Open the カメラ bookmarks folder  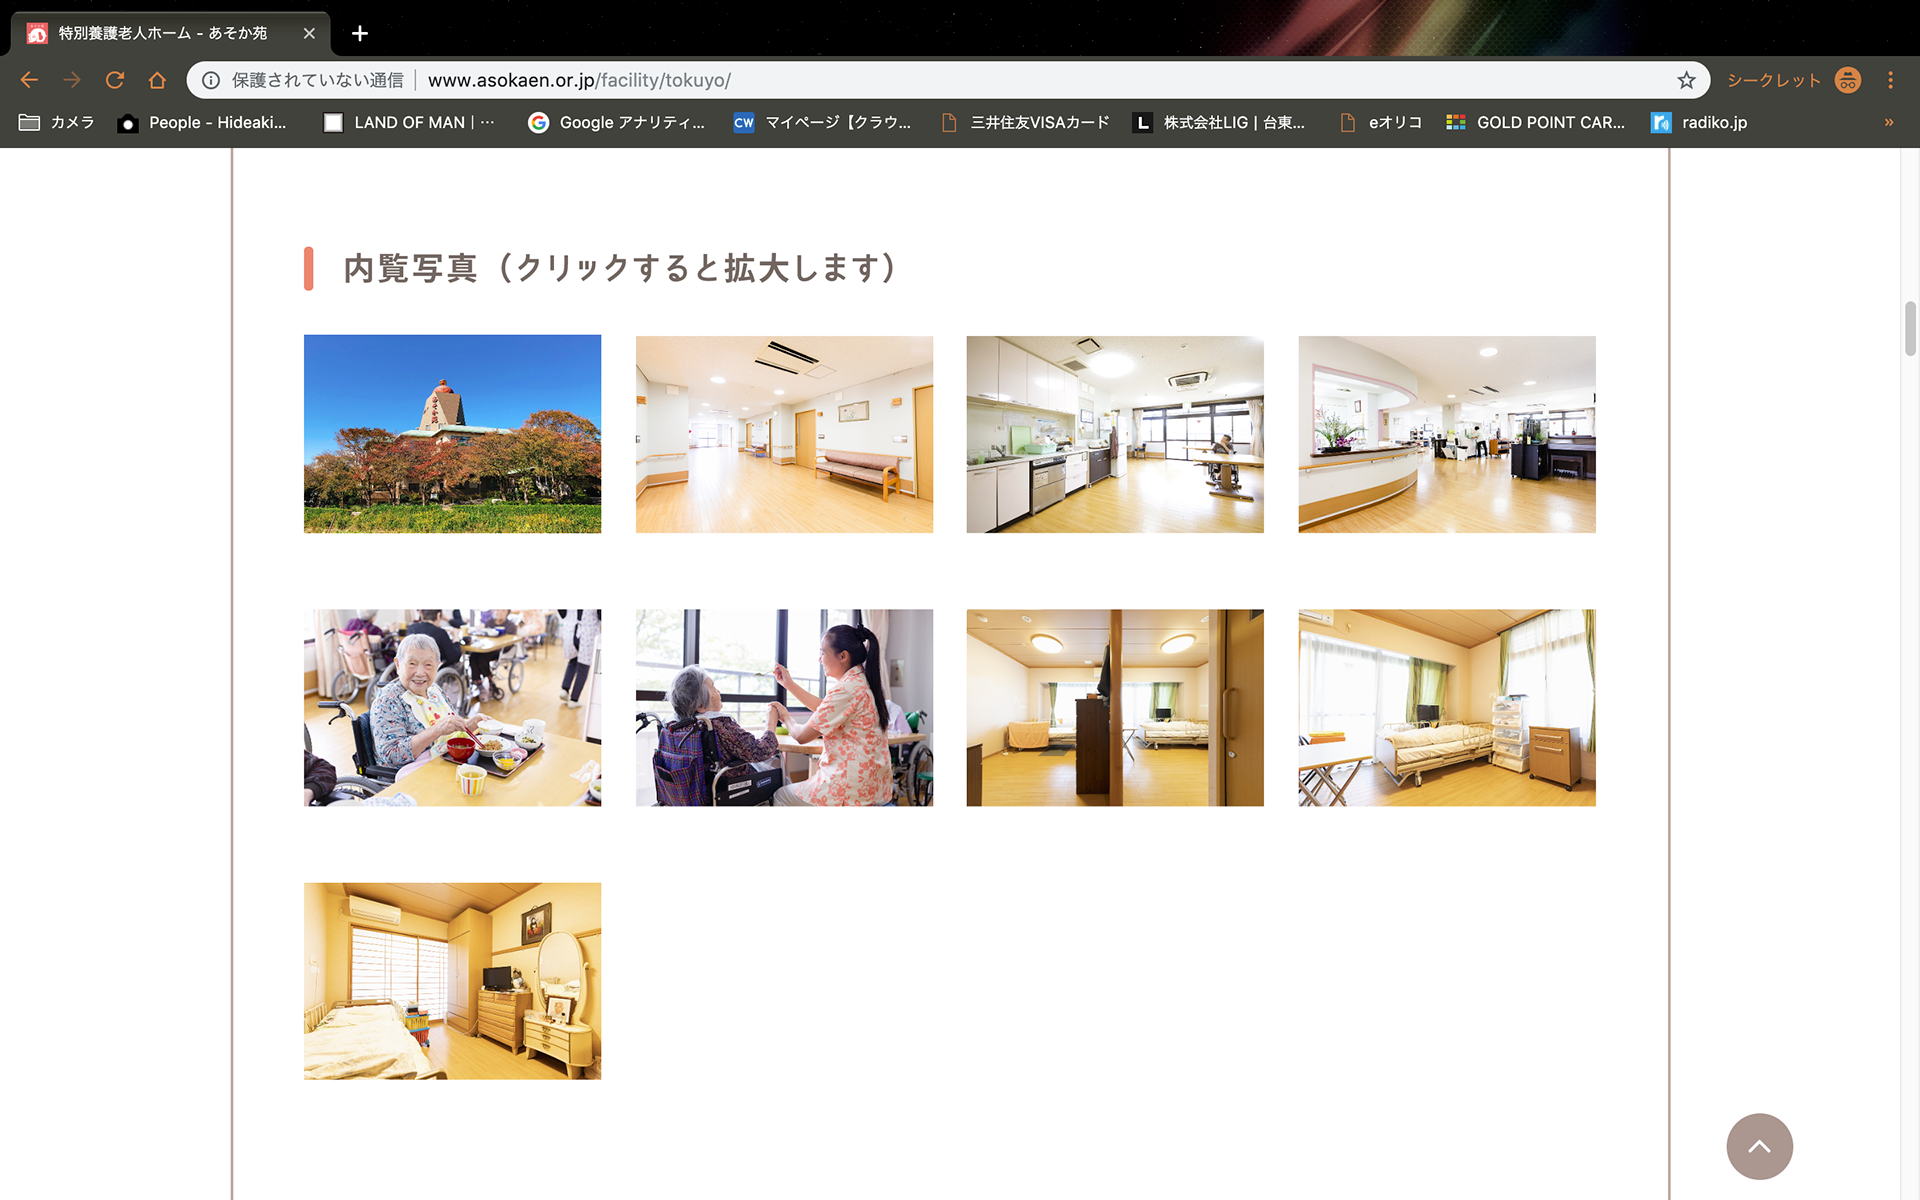57,122
